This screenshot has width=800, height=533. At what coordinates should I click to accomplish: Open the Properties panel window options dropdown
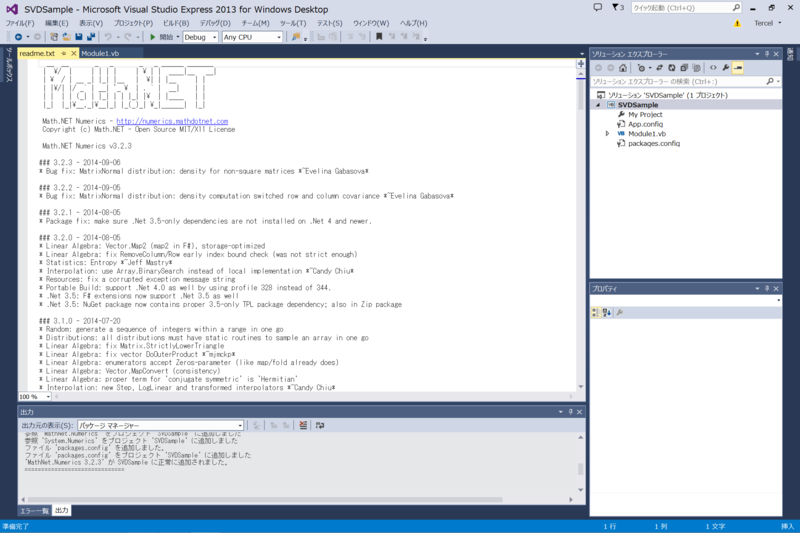coord(757,288)
